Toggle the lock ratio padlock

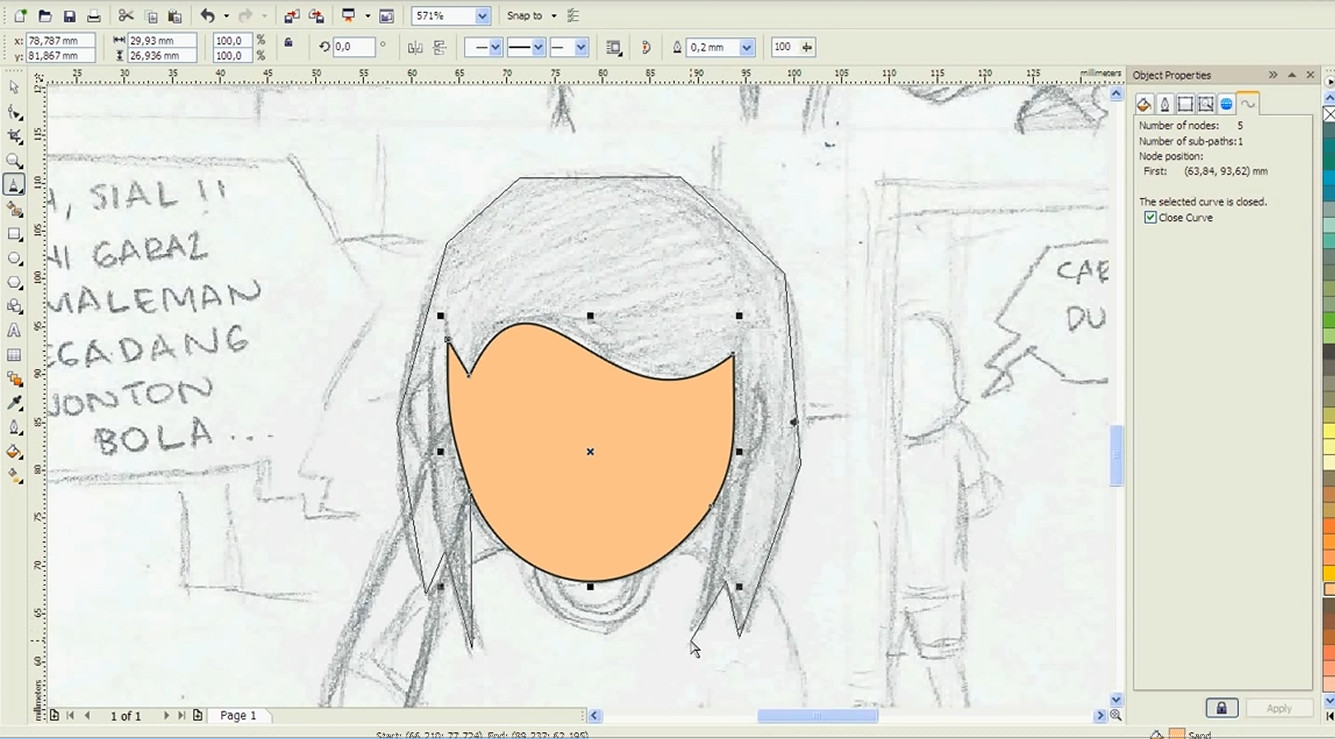click(x=288, y=43)
